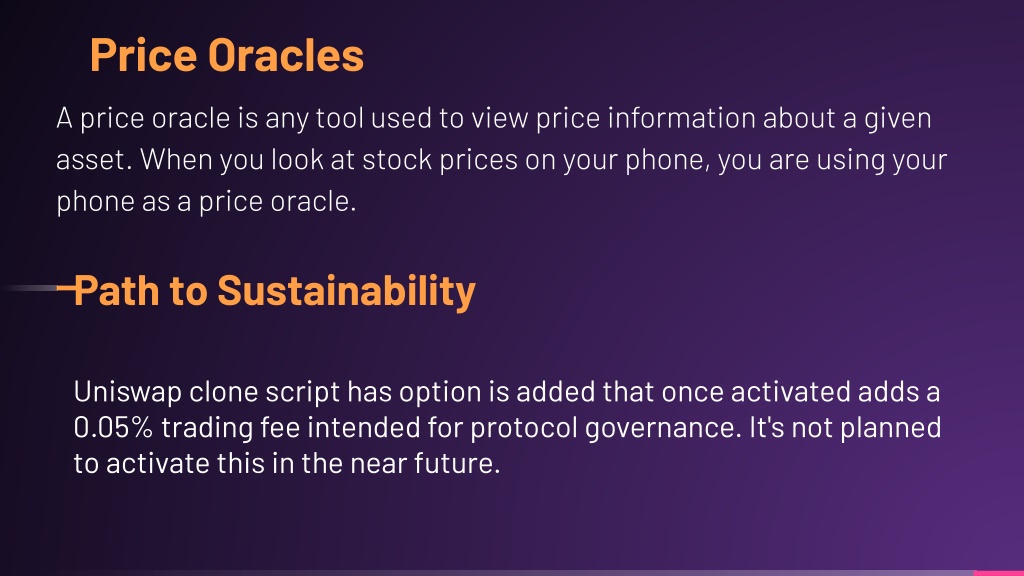Click the word 'Uniswap' in the paragraph
This screenshot has height=576, width=1024.
(x=127, y=392)
